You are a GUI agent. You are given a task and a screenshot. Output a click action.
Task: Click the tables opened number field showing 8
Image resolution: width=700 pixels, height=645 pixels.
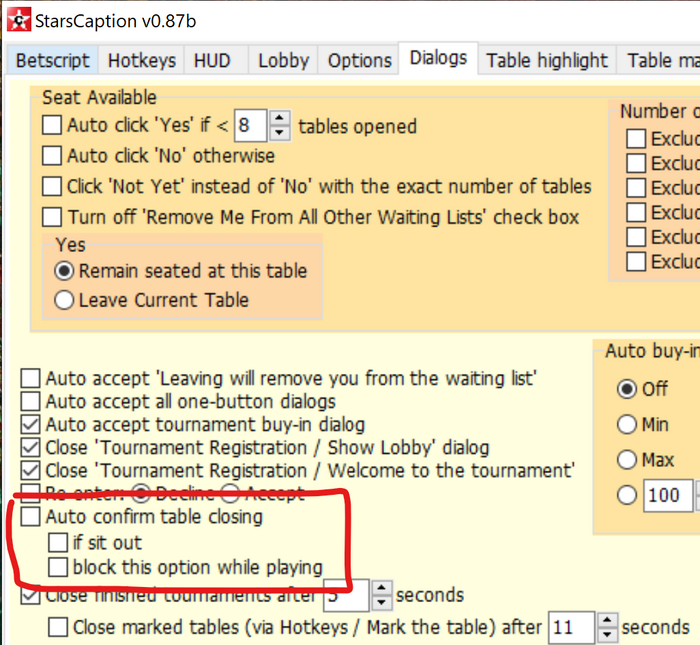pos(250,125)
